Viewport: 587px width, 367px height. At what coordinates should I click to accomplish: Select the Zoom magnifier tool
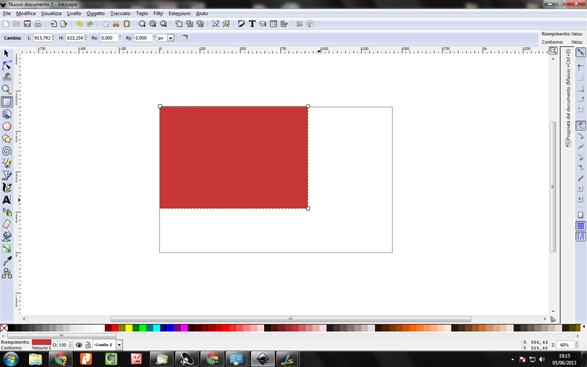6,90
